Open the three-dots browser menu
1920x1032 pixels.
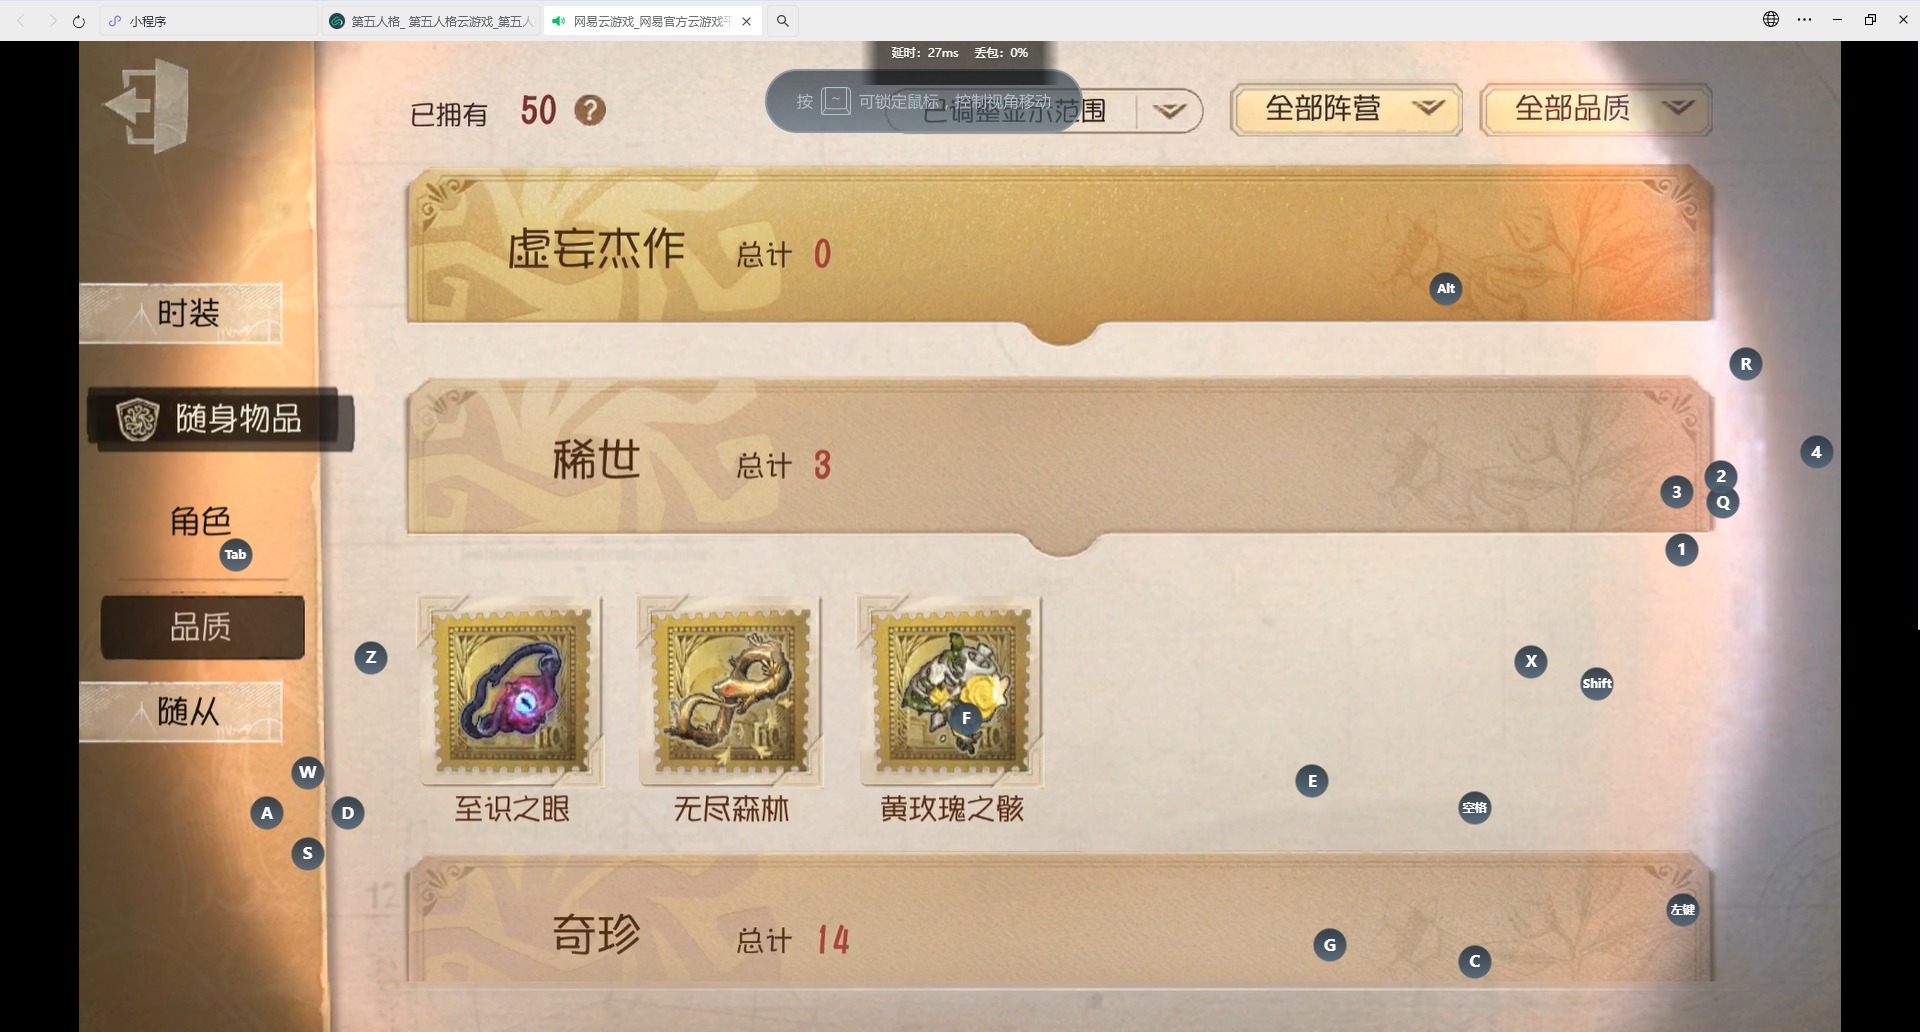pyautogui.click(x=1804, y=19)
